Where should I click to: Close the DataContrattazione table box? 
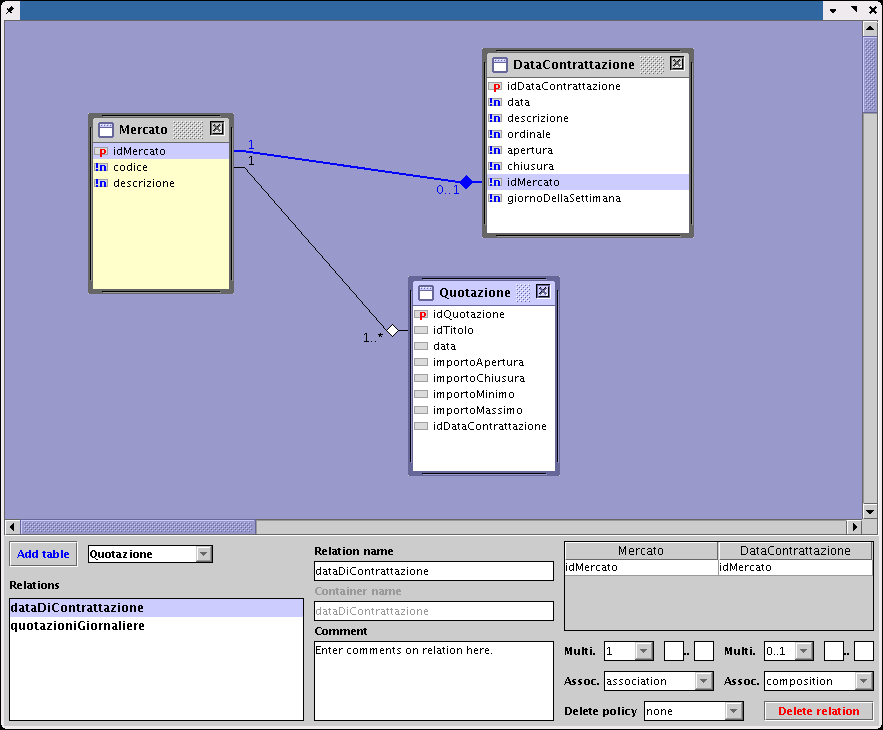(x=677, y=63)
